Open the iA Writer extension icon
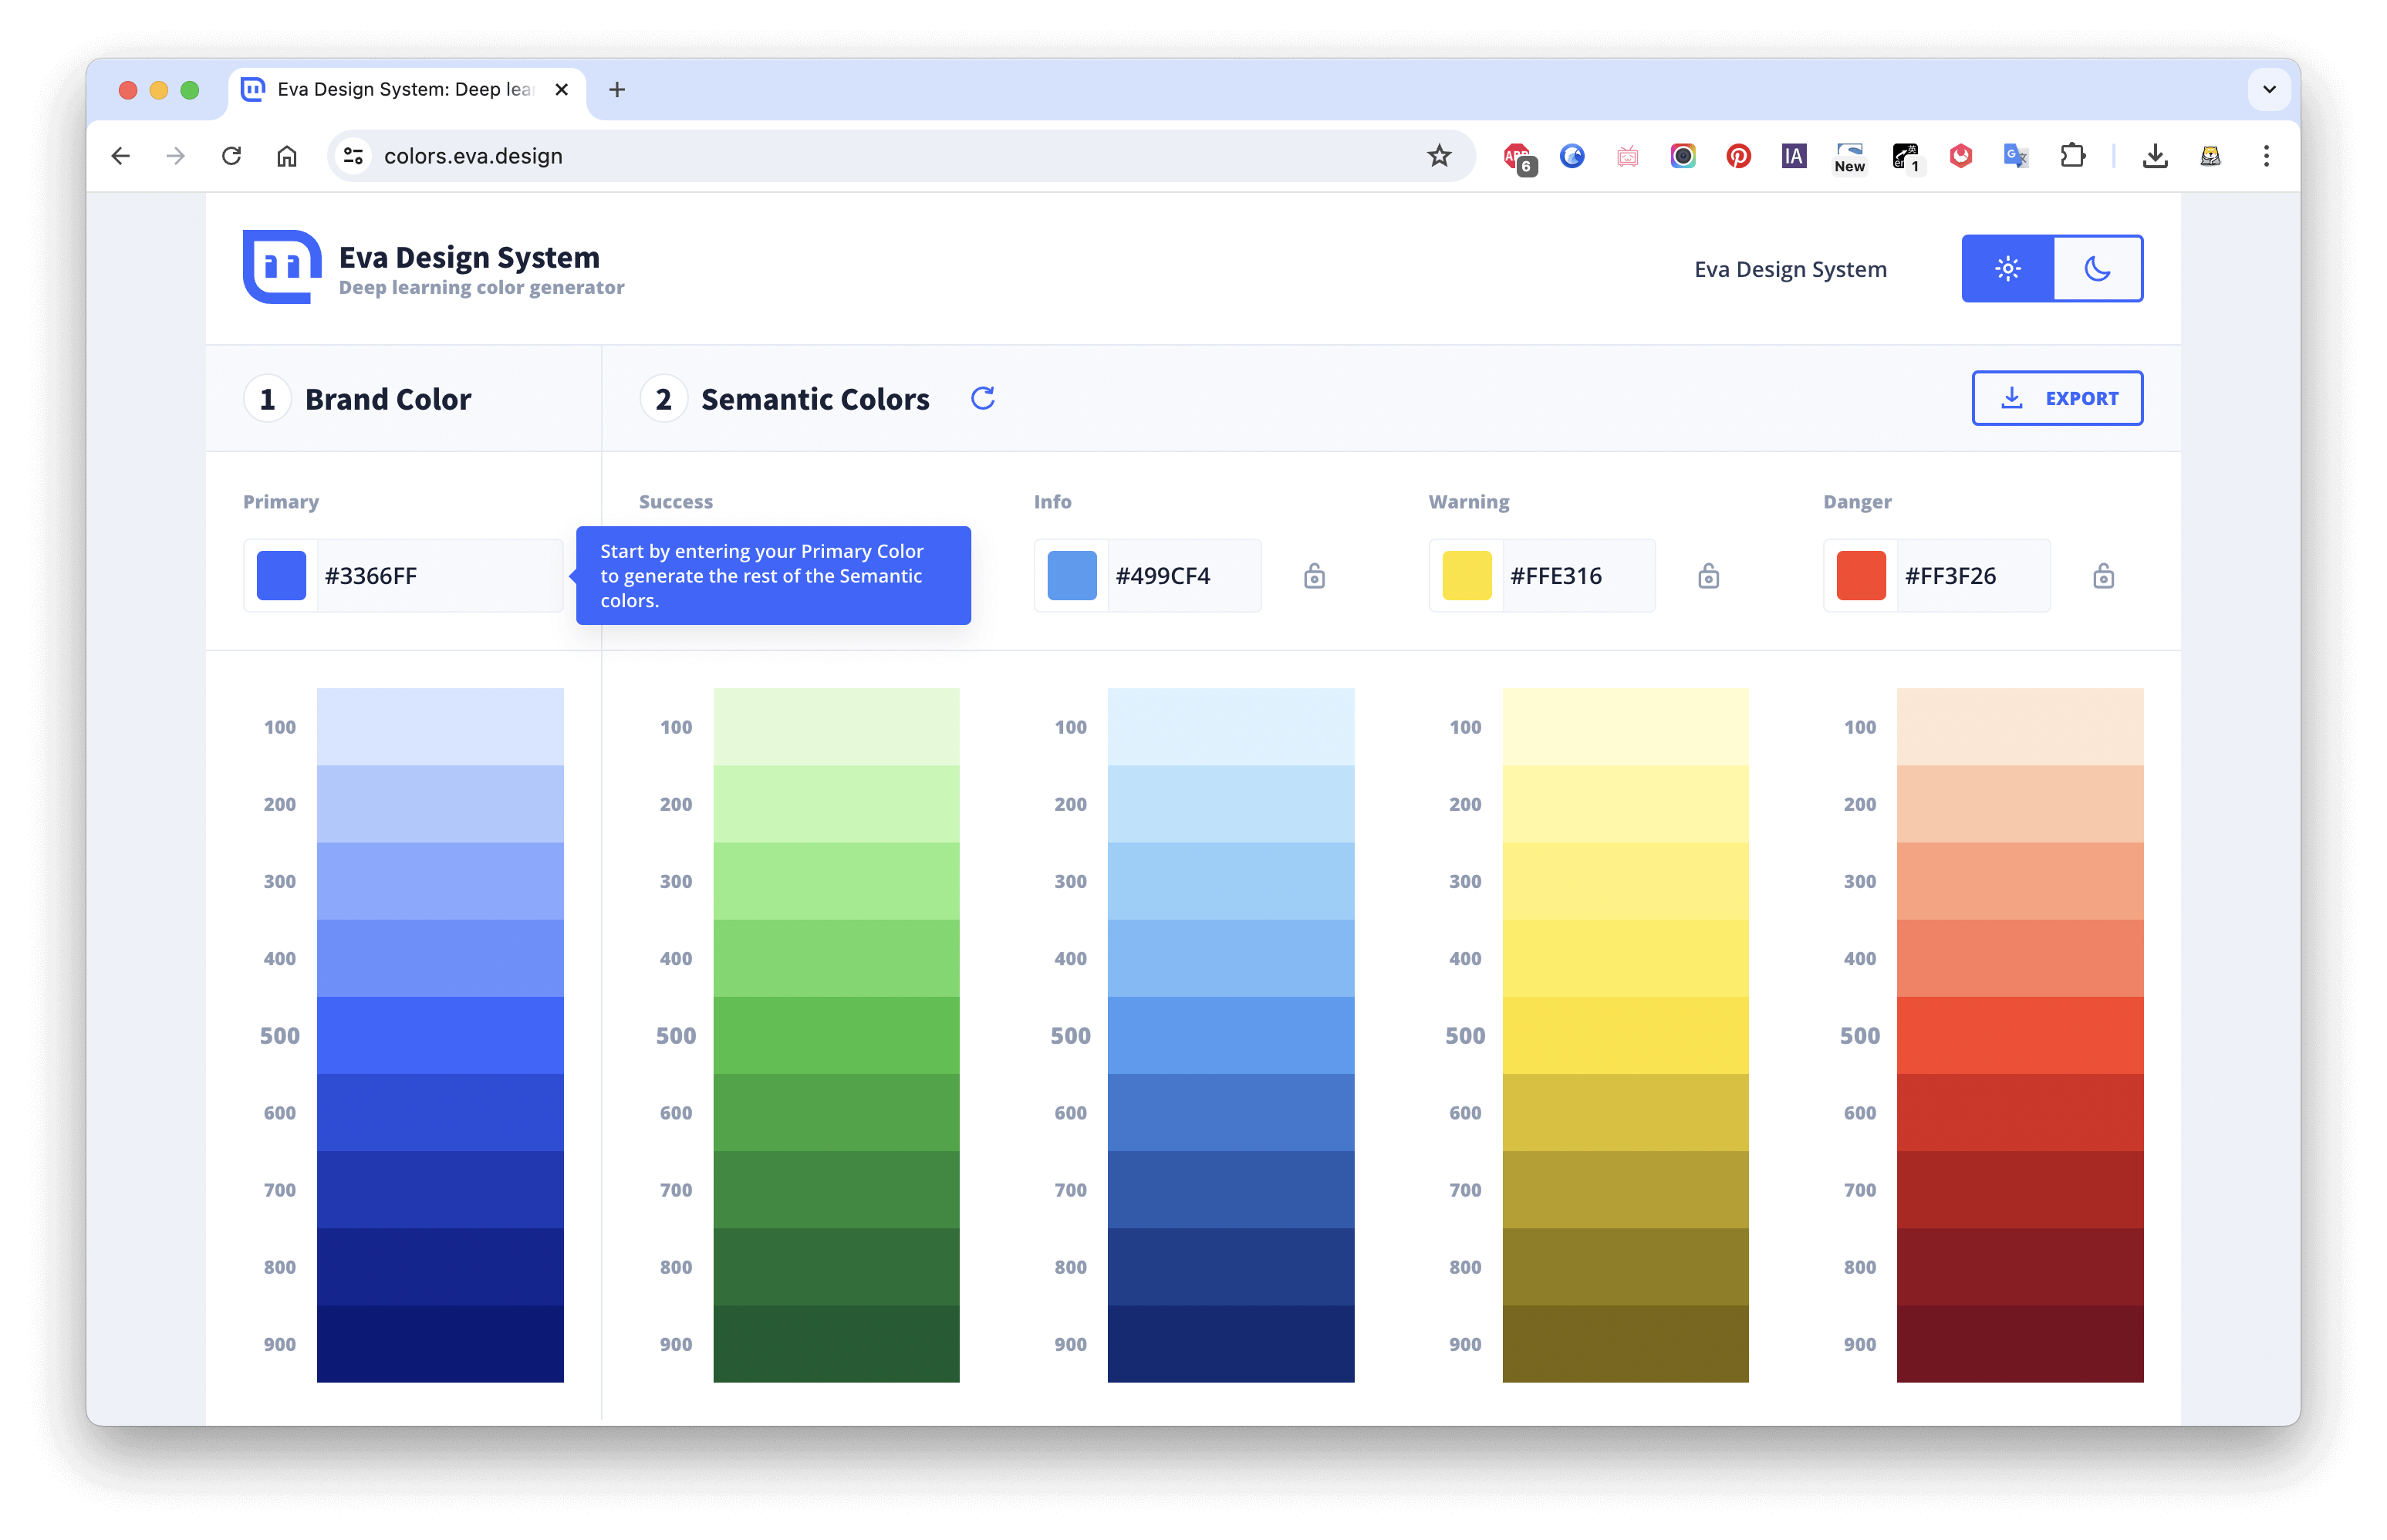Viewport: 2387px width, 1540px height. pyautogui.click(x=1793, y=156)
